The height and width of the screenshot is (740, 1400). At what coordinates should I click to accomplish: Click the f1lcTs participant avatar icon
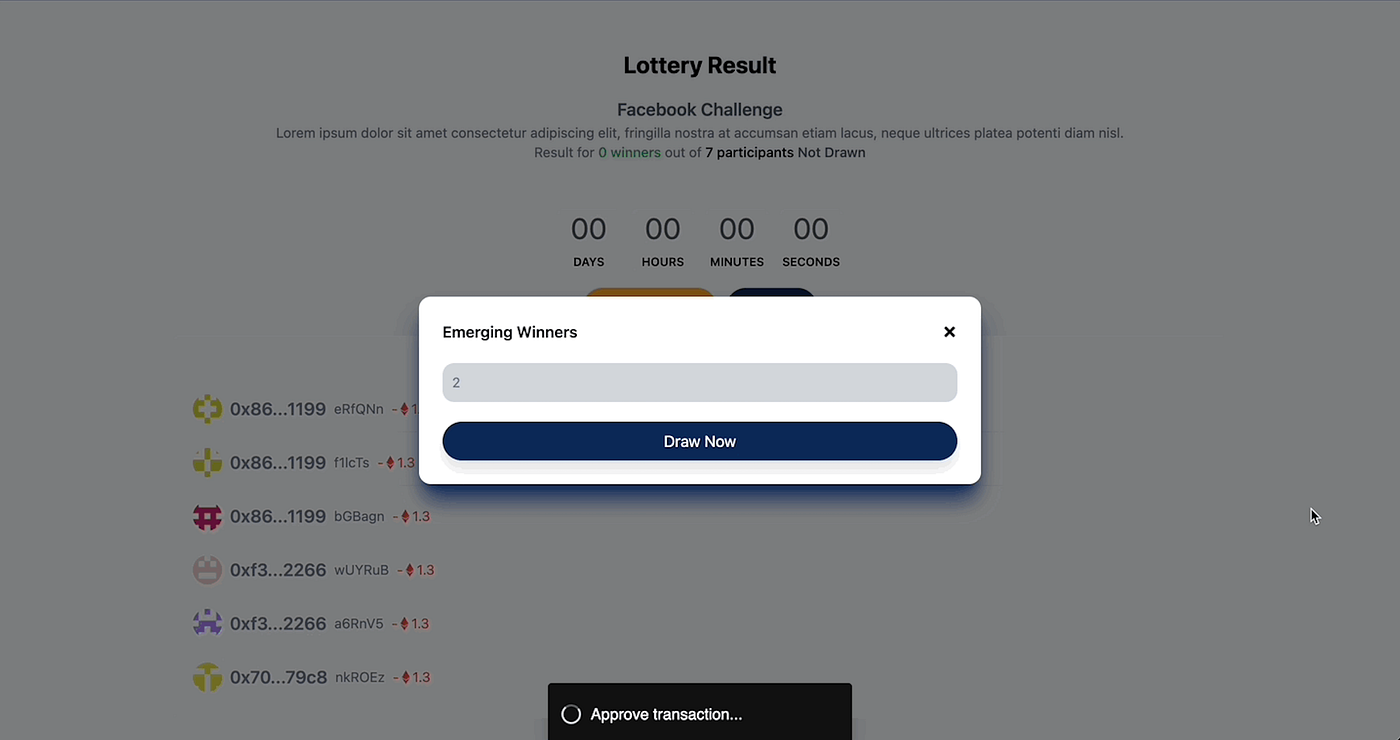(207, 463)
